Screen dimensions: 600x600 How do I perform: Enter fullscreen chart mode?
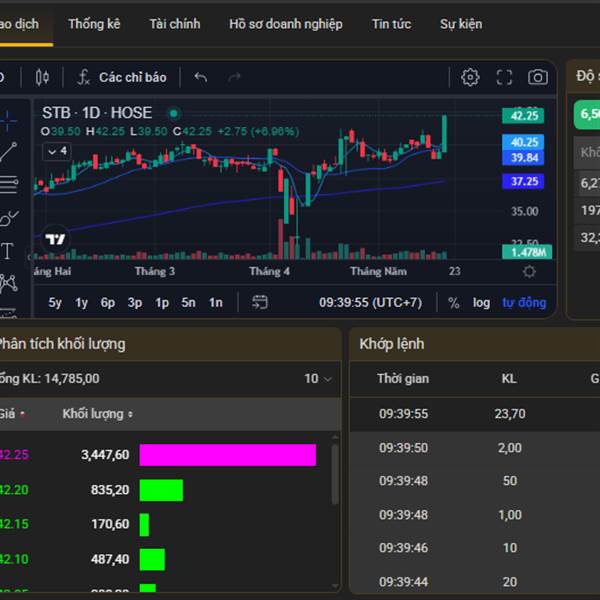(x=504, y=77)
